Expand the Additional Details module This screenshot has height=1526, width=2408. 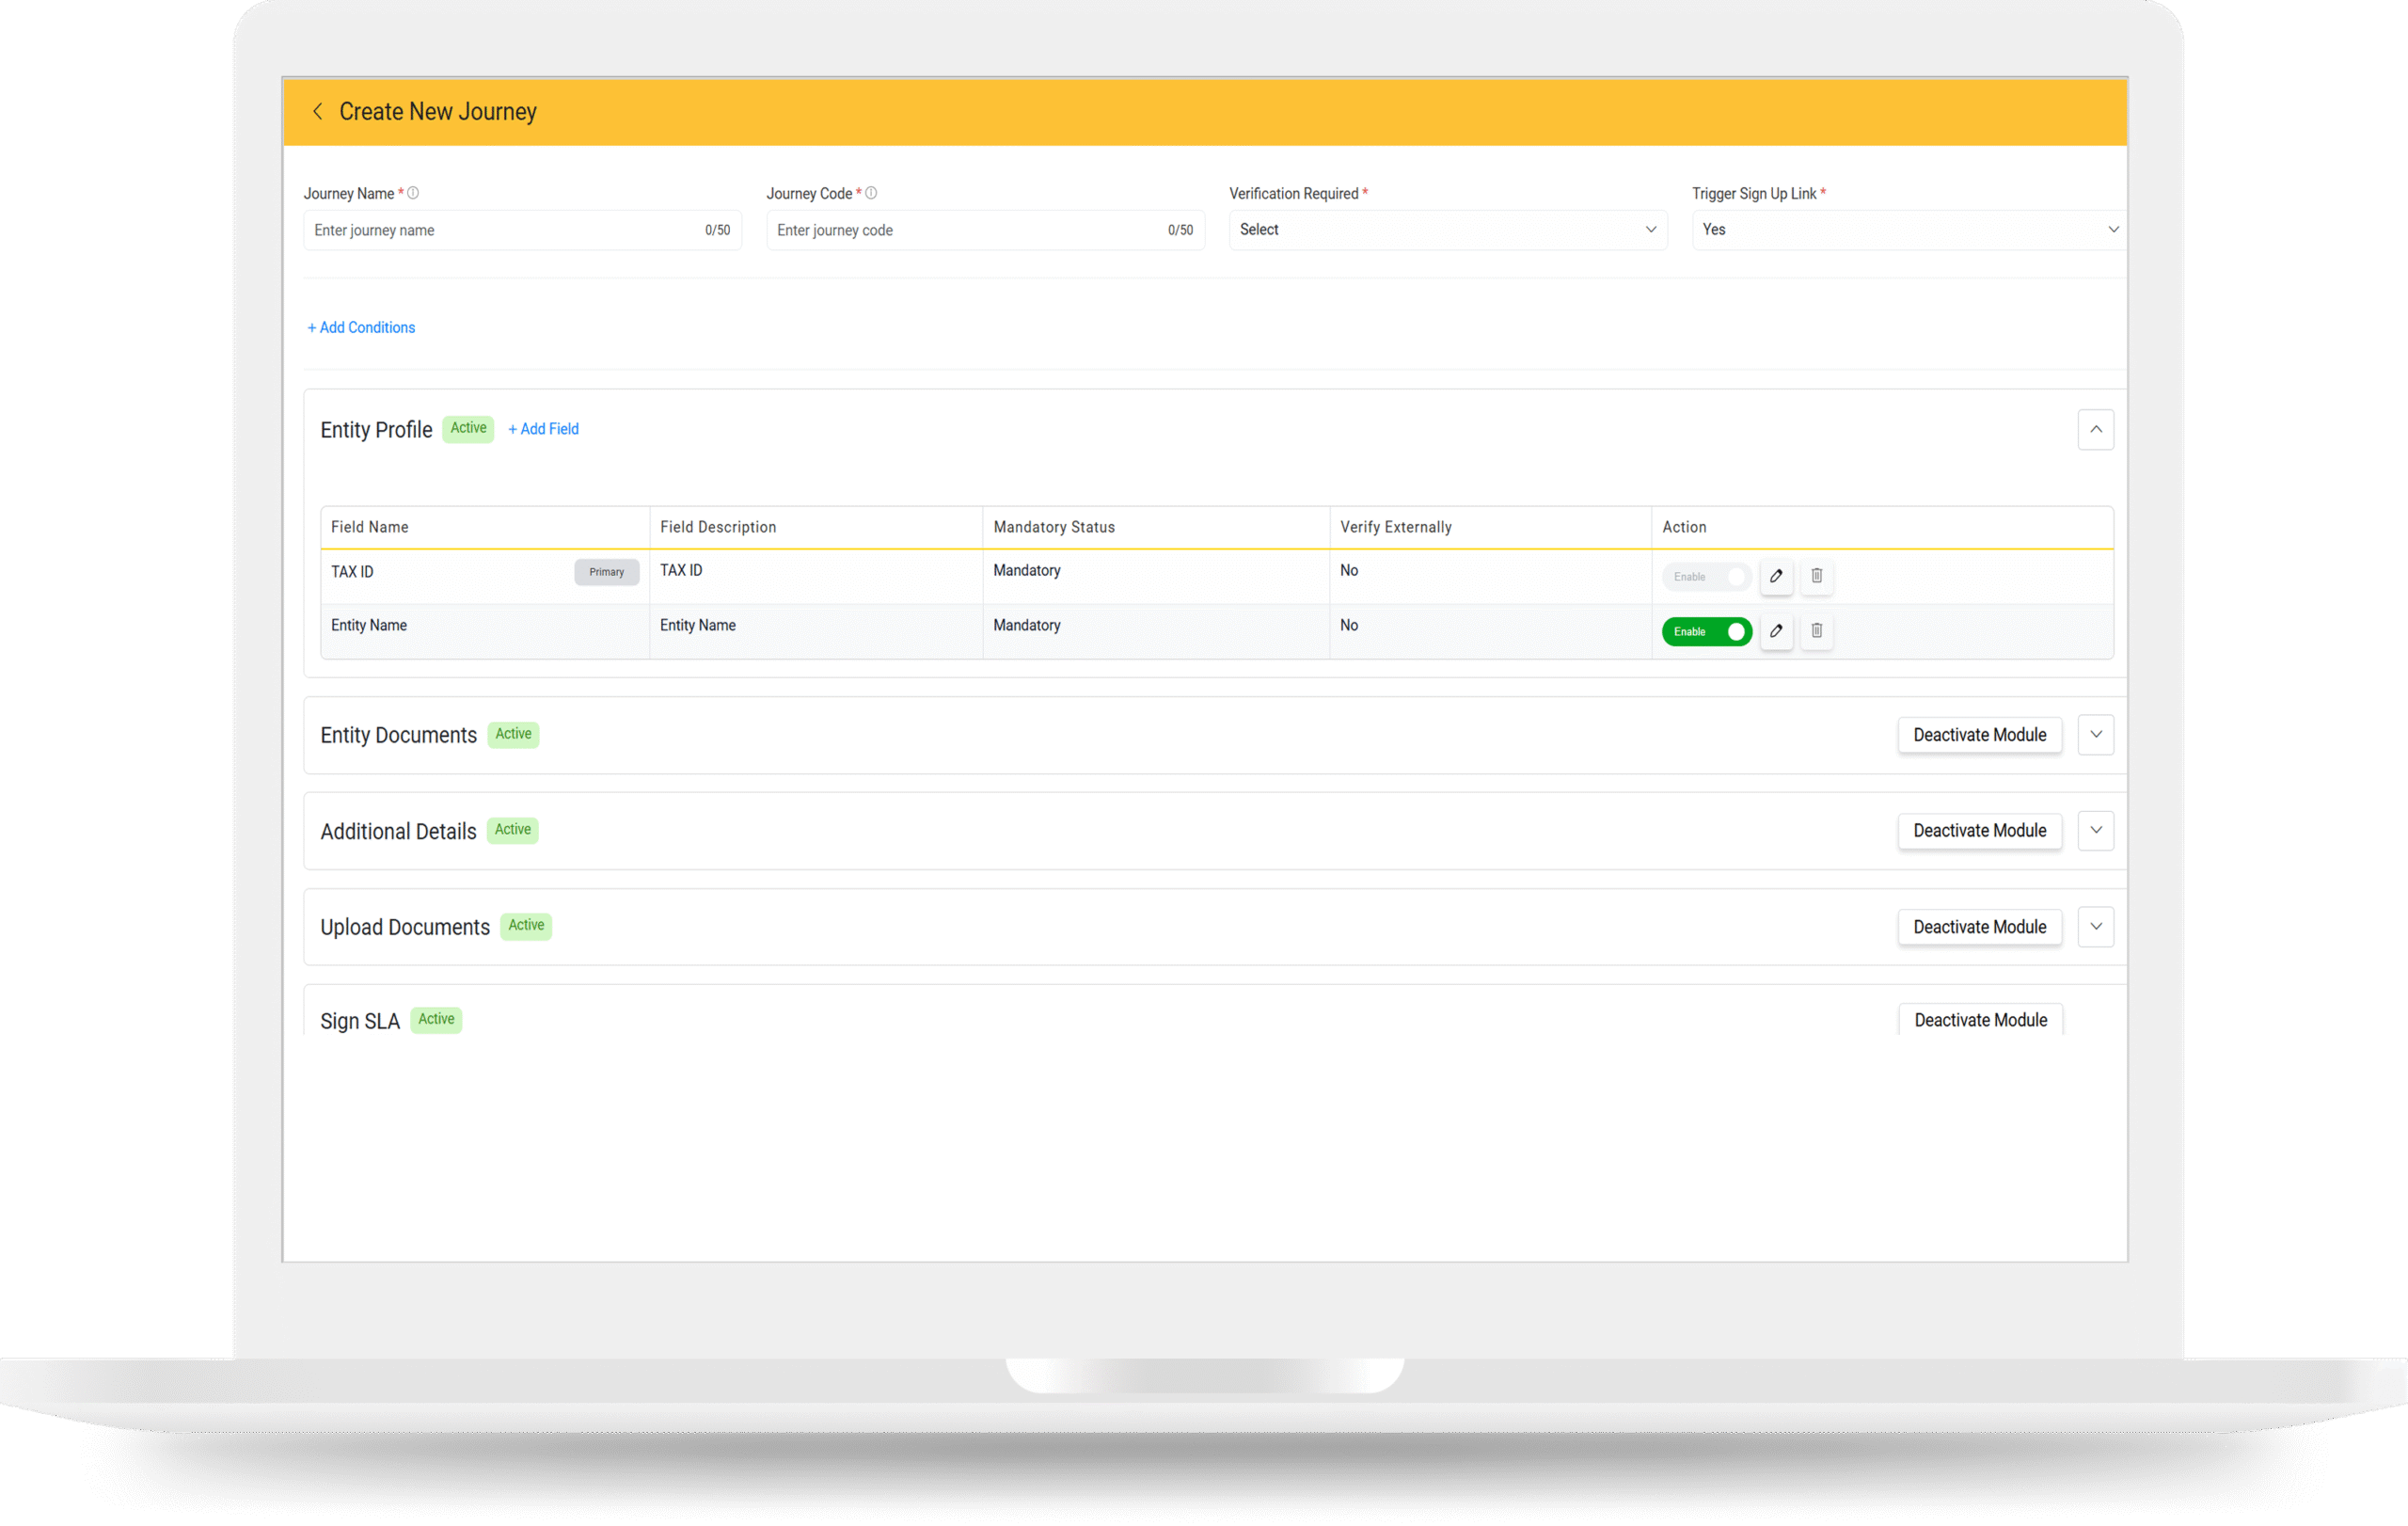pos(2096,831)
